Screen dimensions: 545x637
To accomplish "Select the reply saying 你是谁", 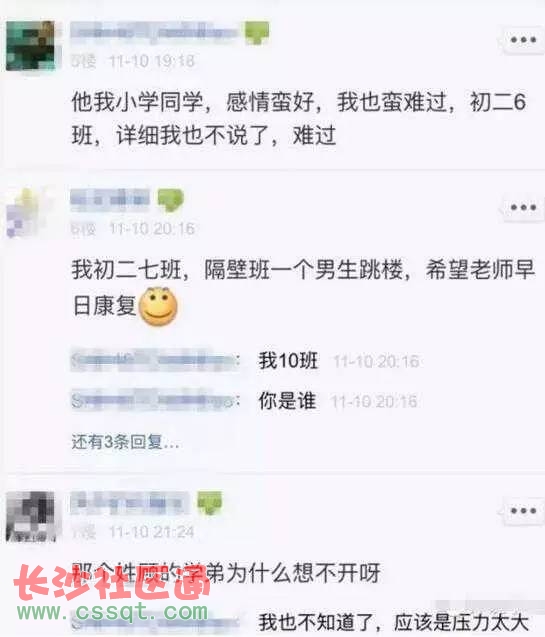I will [287, 401].
